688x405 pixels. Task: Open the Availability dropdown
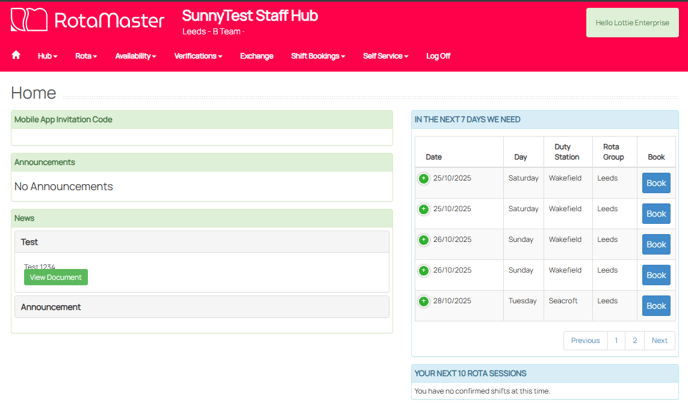coord(135,56)
